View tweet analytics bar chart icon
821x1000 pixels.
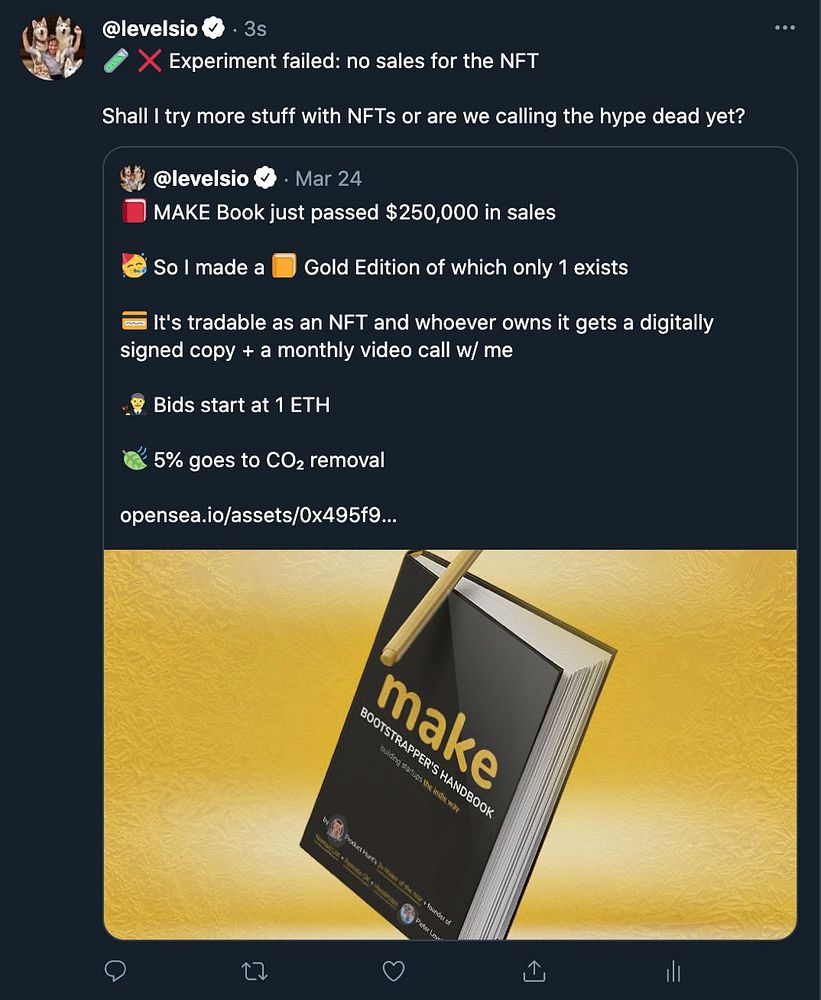(673, 970)
